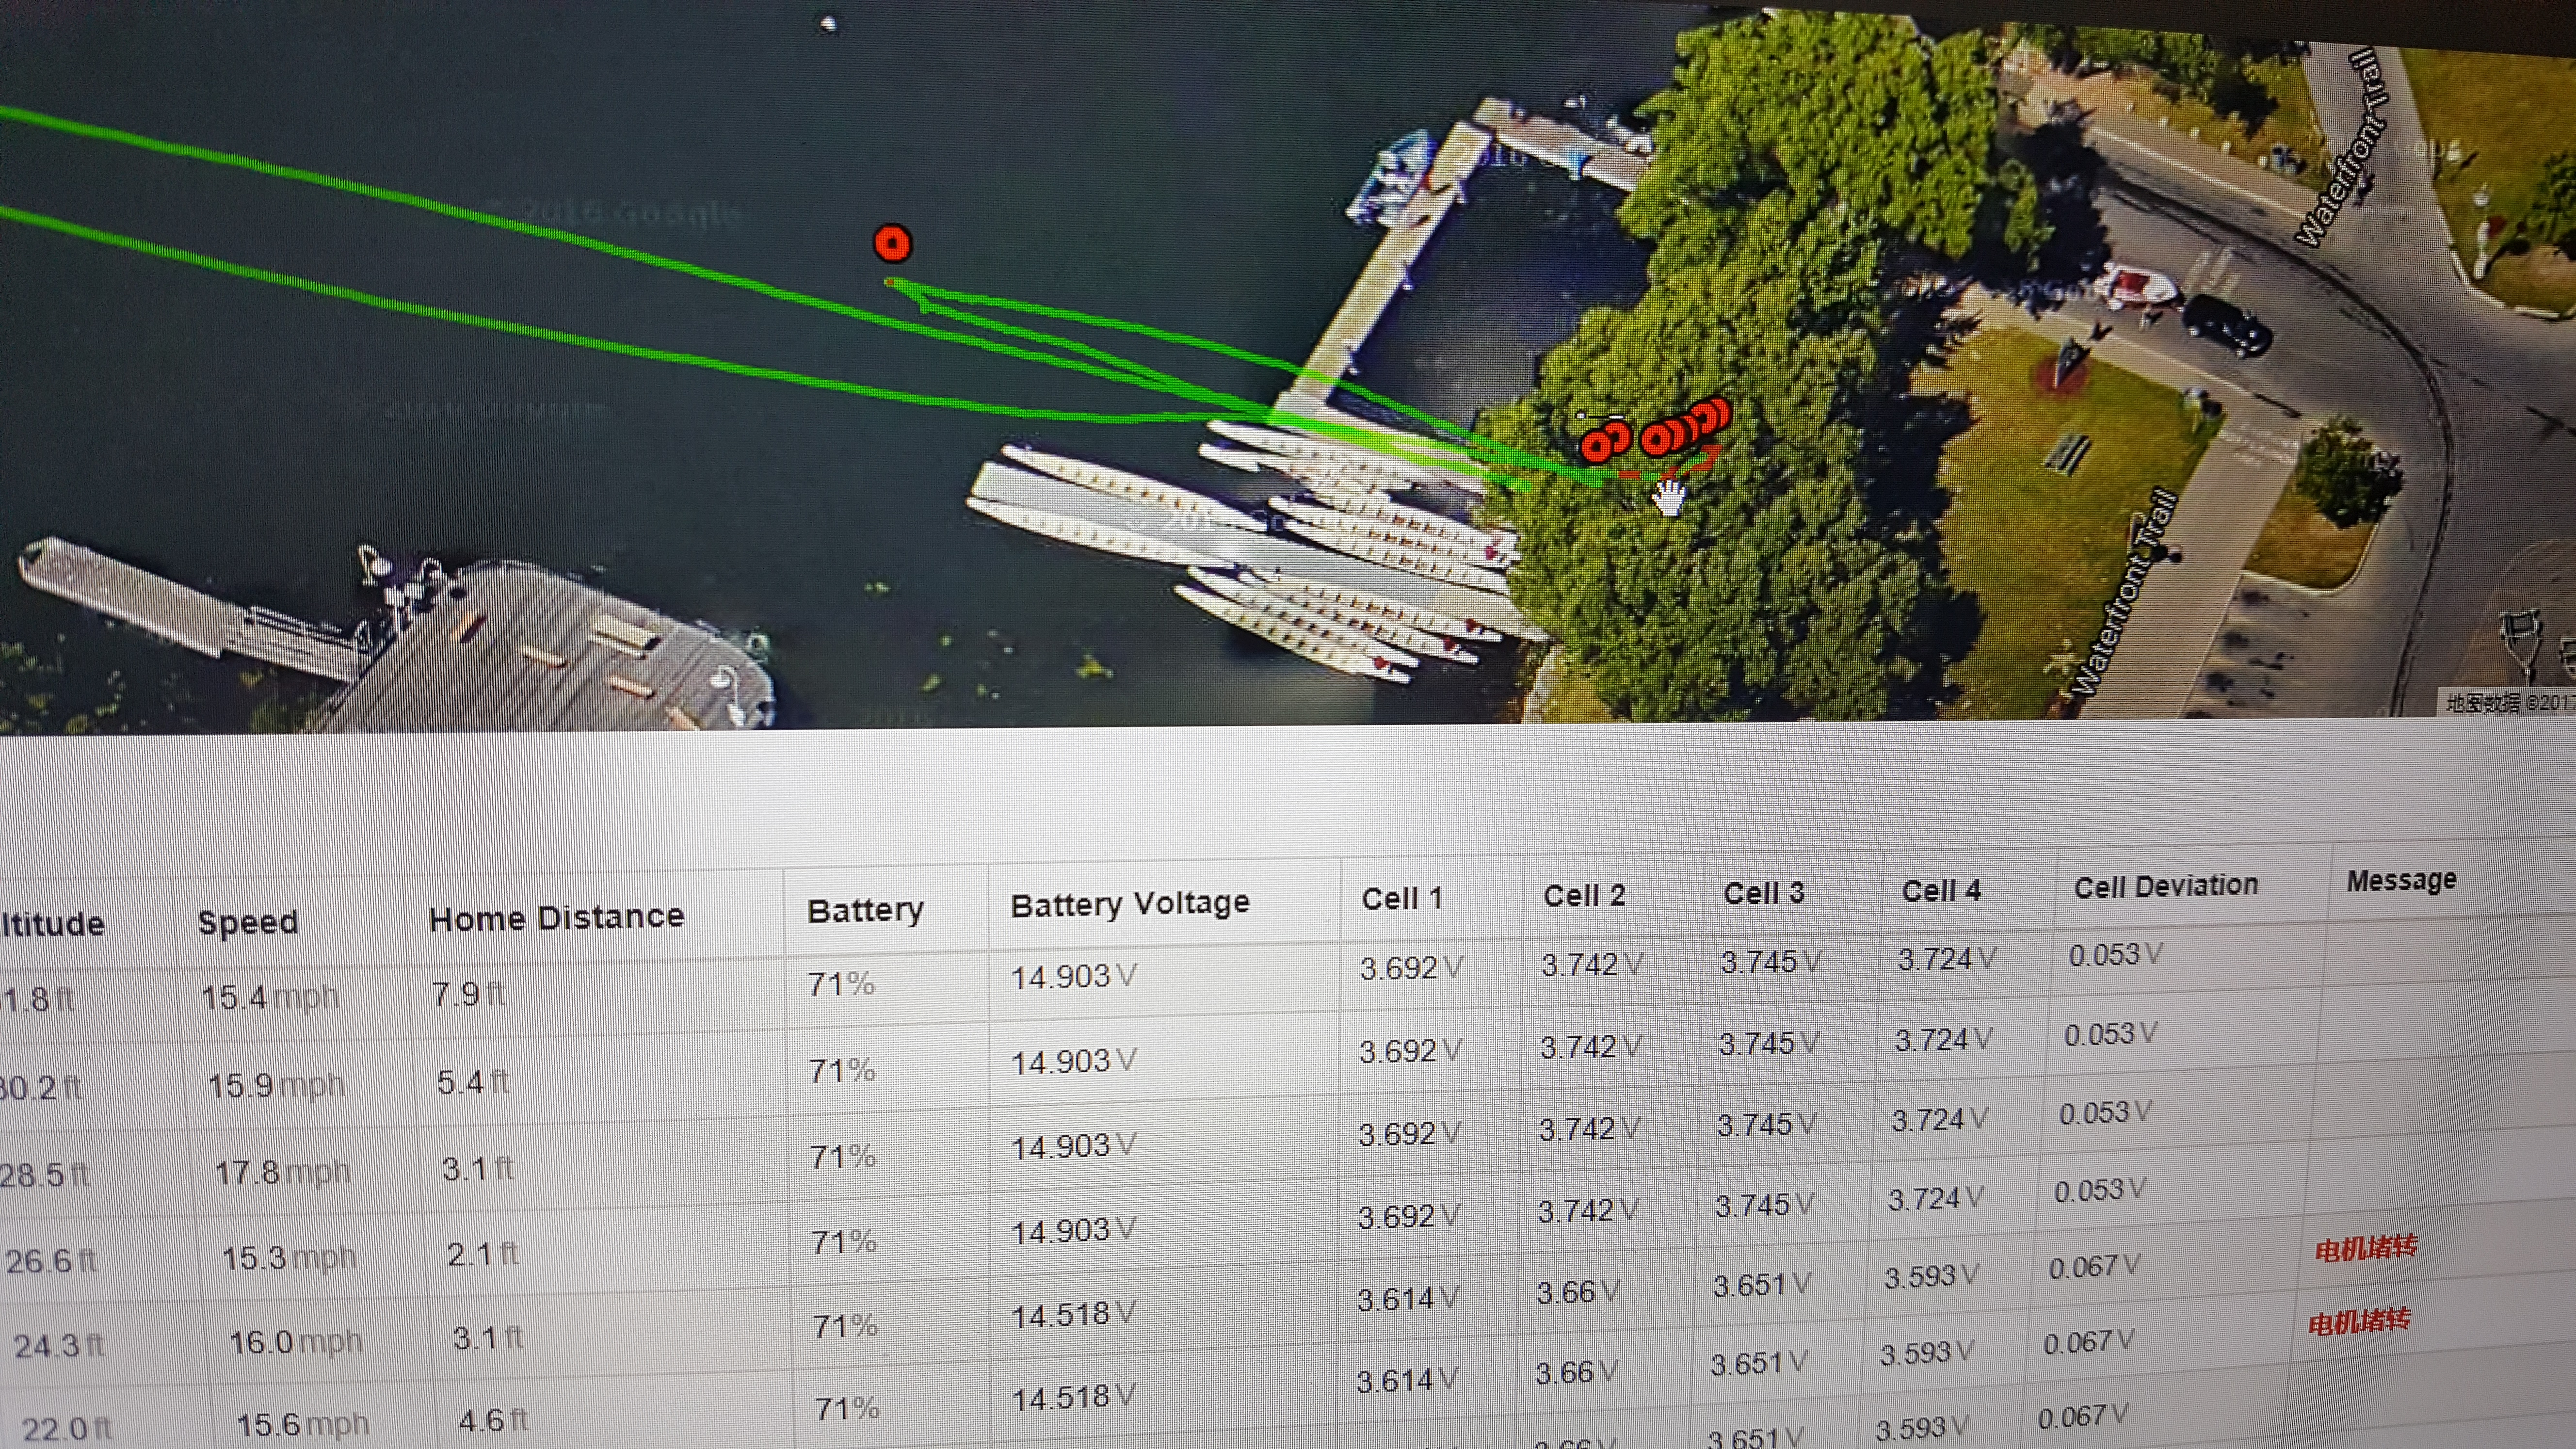Select the Cell 3 column header
The image size is (2576, 1449).
tap(1763, 892)
